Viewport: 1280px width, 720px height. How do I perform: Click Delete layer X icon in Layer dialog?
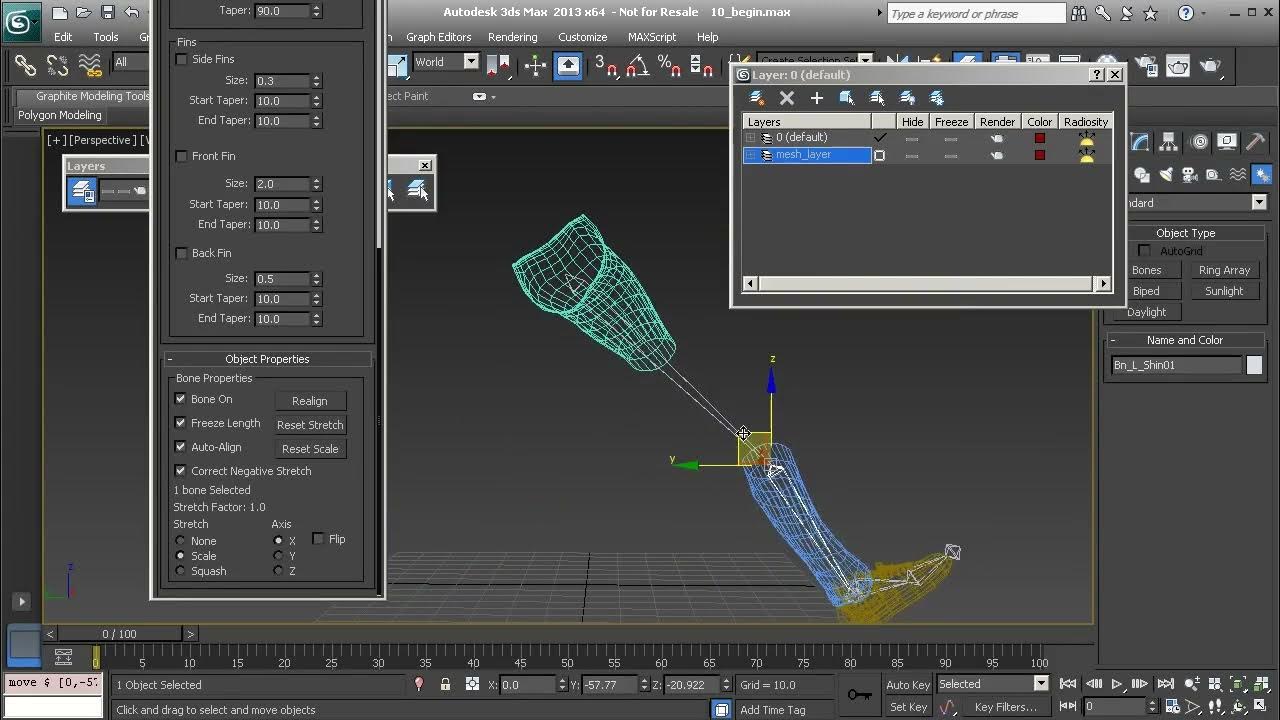tap(787, 97)
